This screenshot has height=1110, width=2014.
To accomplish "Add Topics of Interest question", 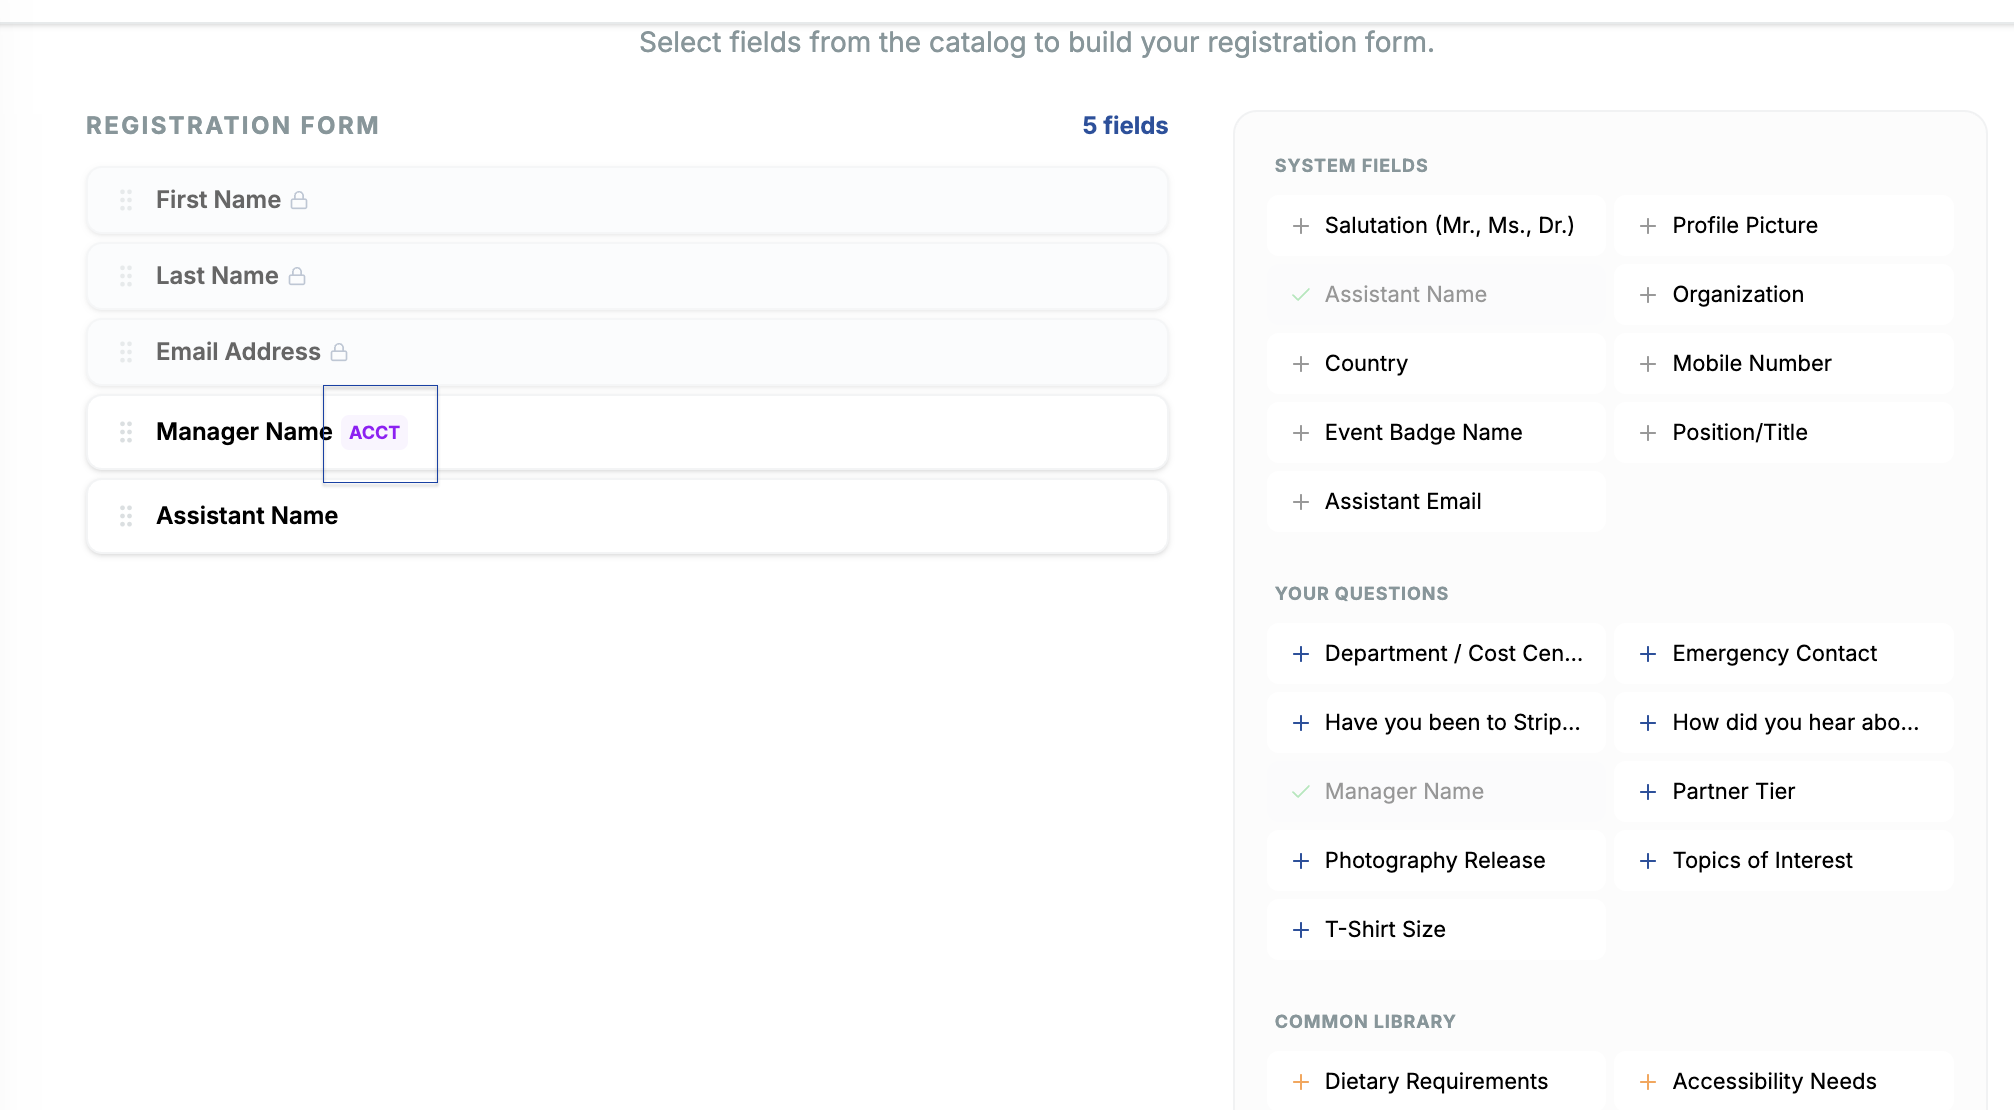I will (x=1784, y=861).
